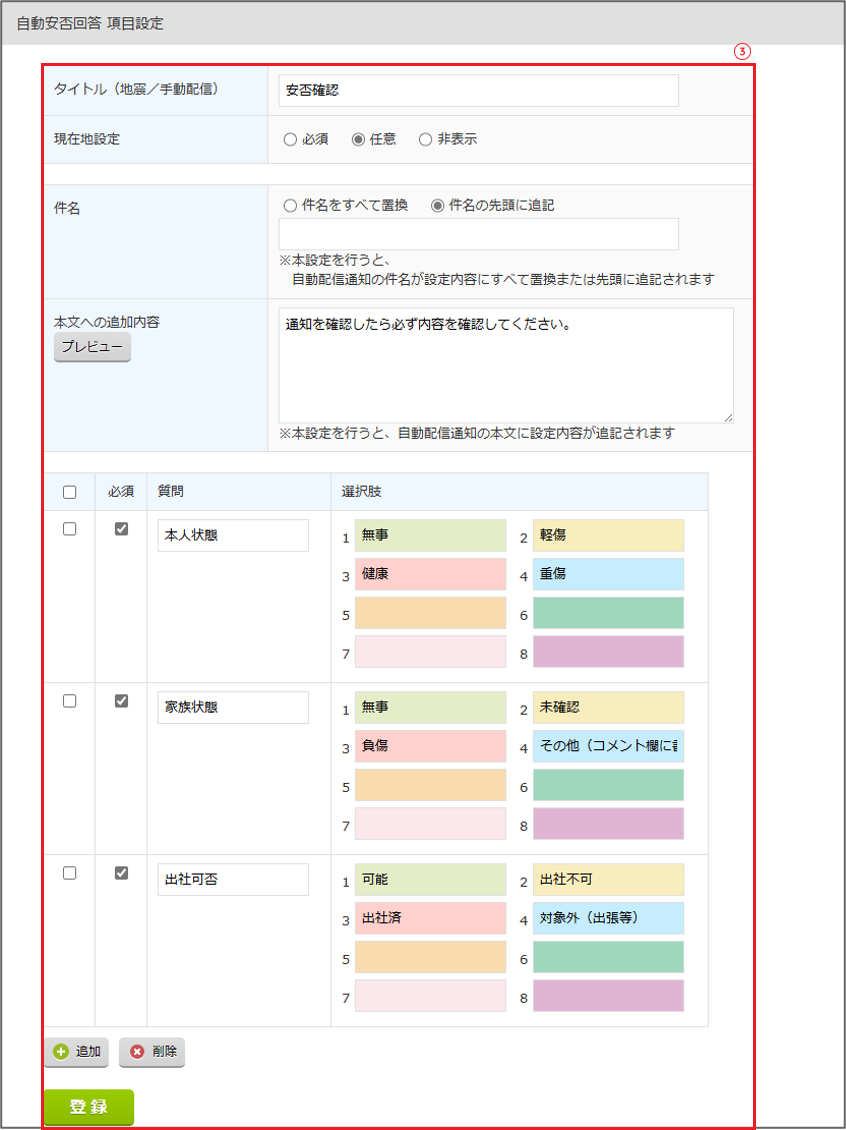Click into the 本文への追加内容 textarea
The image size is (846, 1130).
506,365
